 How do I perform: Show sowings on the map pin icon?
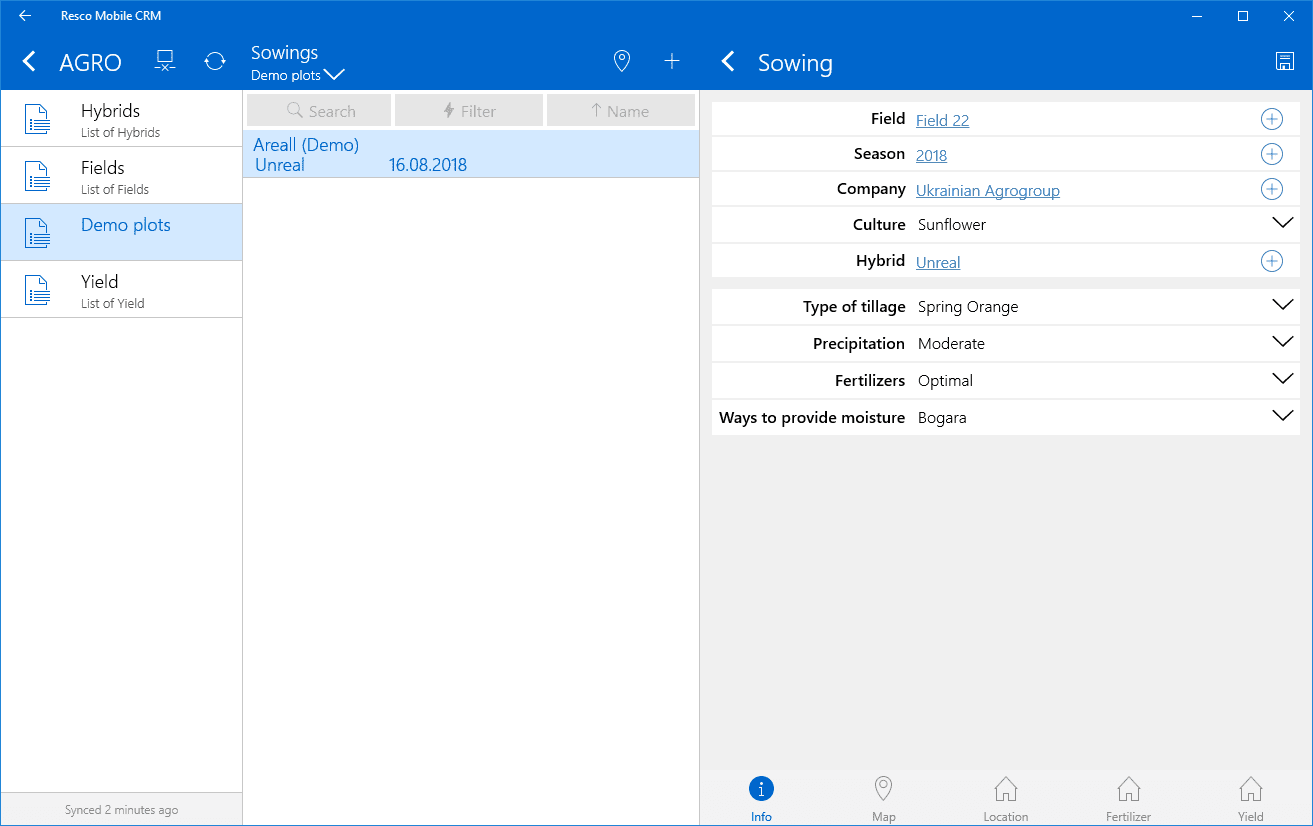[622, 62]
